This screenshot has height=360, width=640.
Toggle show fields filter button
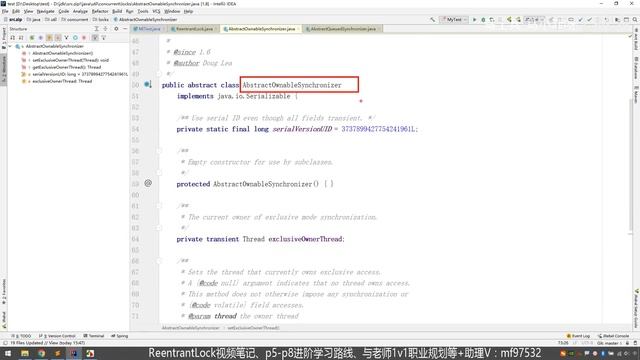(49, 38)
